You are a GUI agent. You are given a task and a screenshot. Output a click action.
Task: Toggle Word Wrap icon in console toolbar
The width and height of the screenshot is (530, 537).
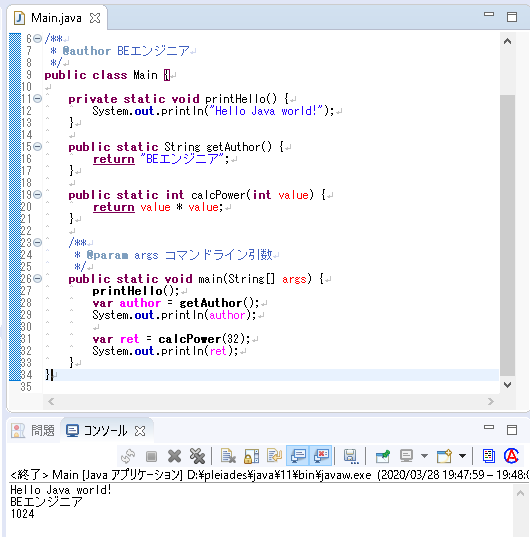point(274,456)
